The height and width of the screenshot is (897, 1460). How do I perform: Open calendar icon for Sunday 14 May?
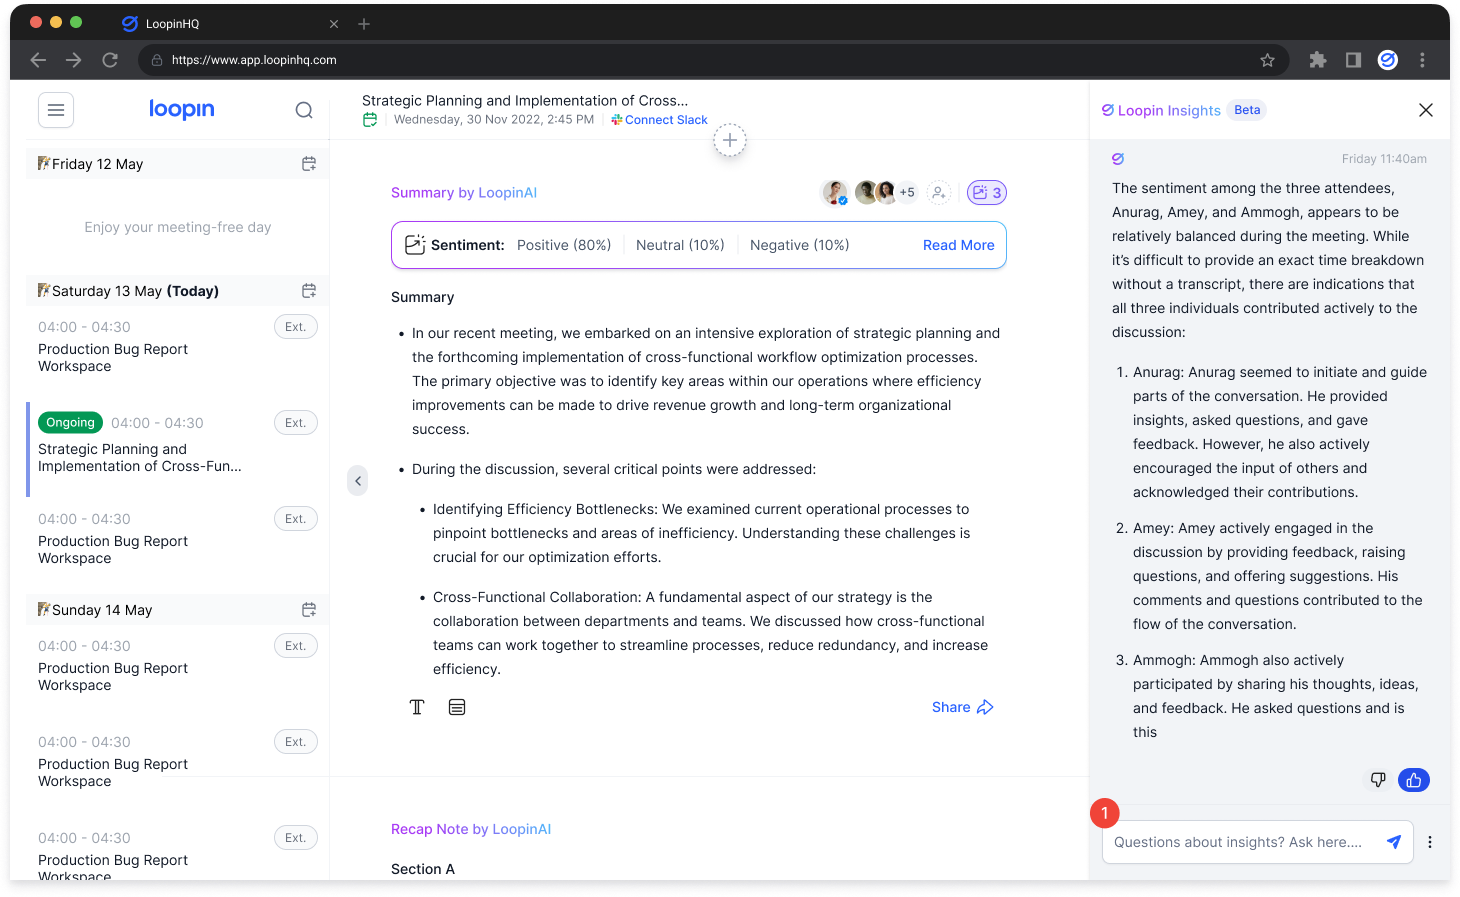[x=309, y=610]
